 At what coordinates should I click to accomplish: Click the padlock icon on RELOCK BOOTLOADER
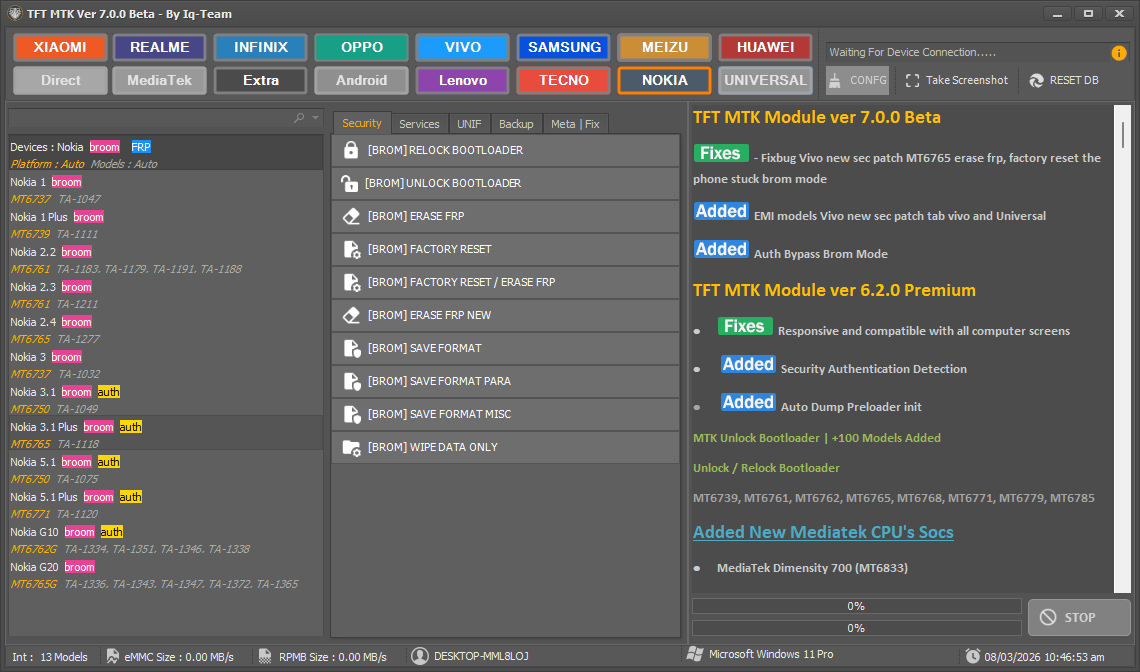pyautogui.click(x=350, y=150)
